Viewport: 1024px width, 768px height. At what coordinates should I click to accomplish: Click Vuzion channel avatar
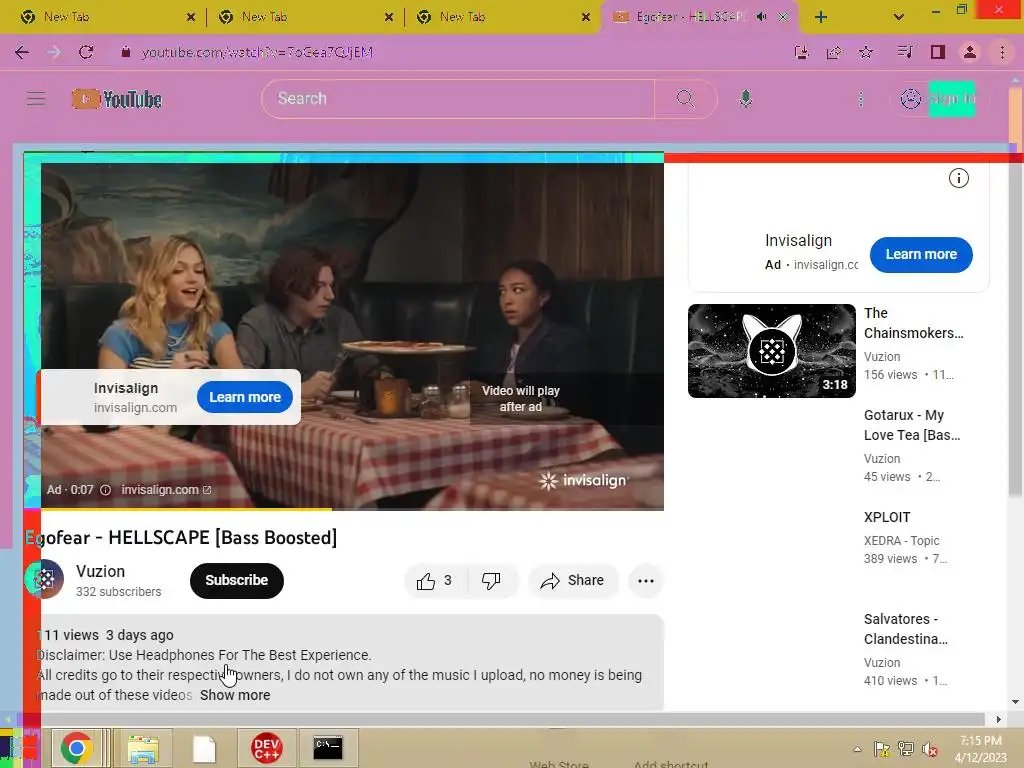click(44, 579)
